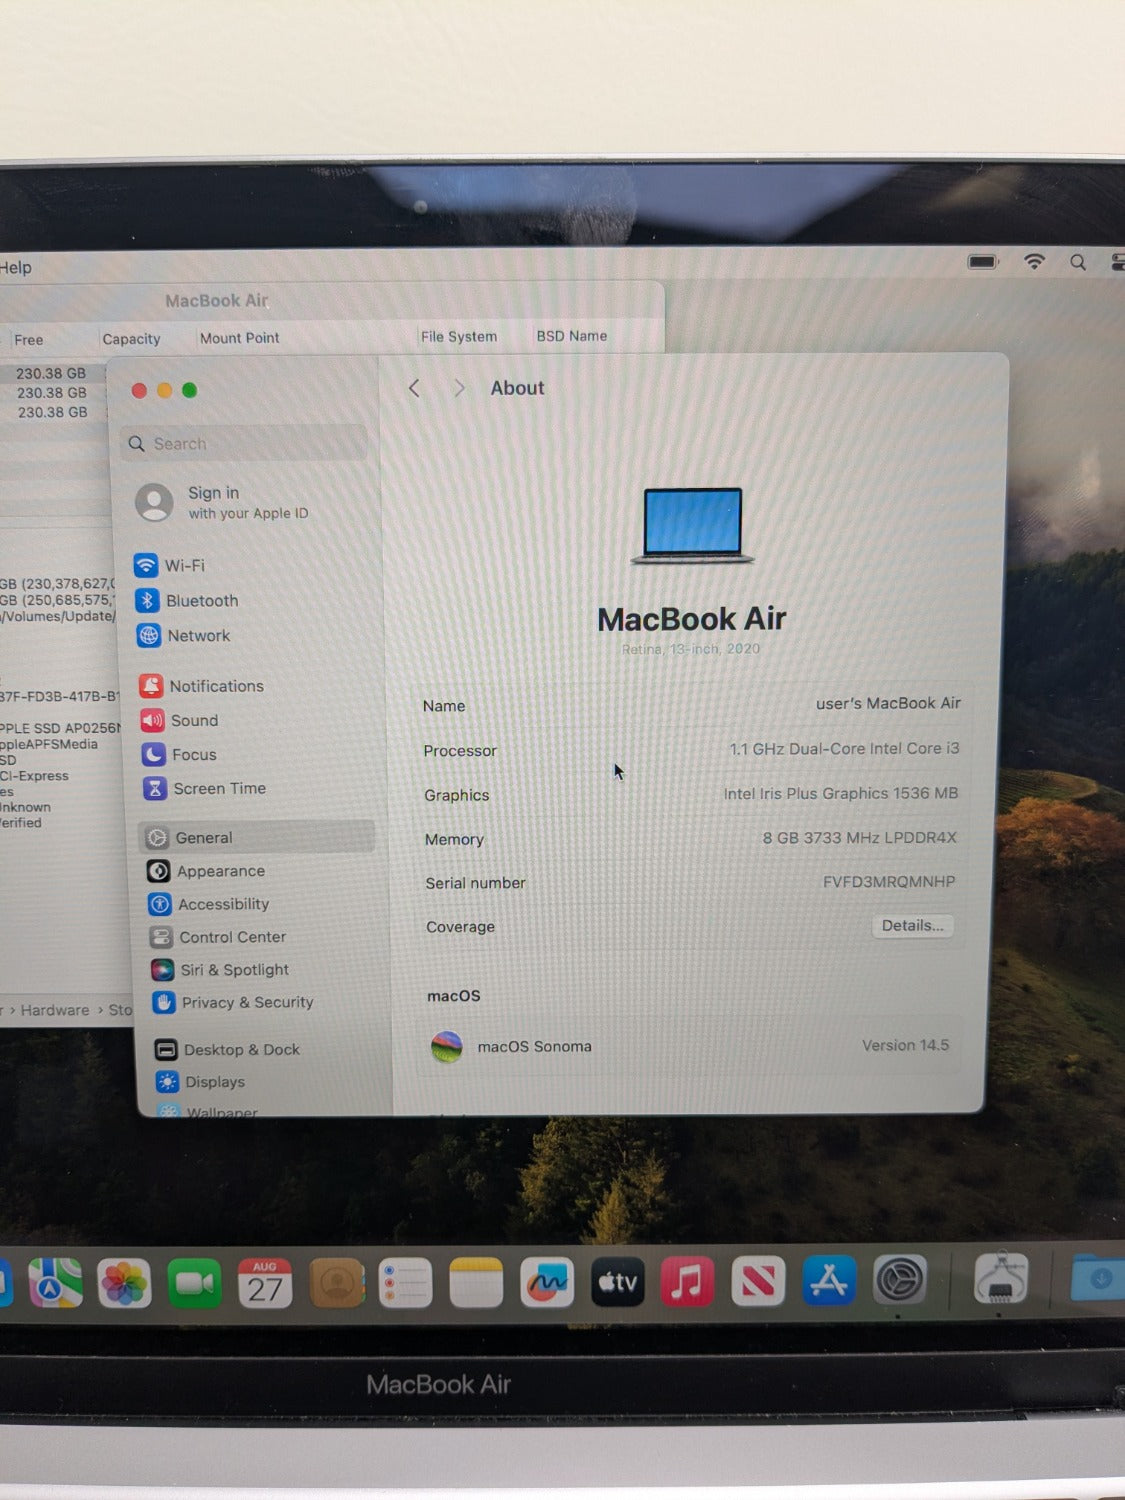The image size is (1125, 1500).
Task: Open Photos from the Dock
Action: click(125, 1282)
